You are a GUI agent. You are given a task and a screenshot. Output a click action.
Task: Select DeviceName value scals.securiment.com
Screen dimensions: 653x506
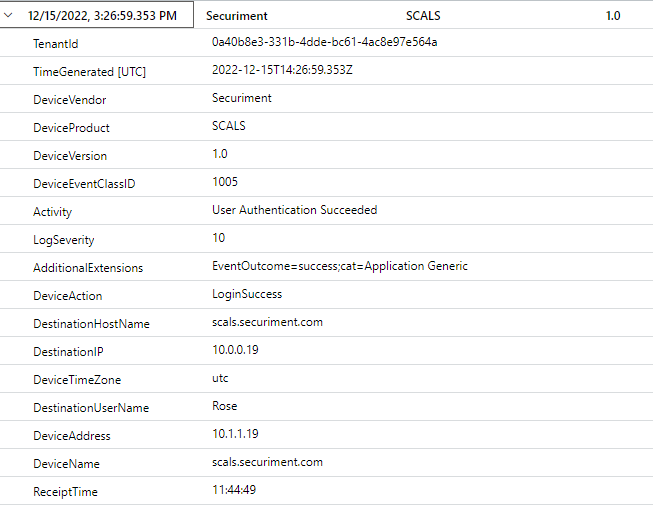(x=267, y=462)
